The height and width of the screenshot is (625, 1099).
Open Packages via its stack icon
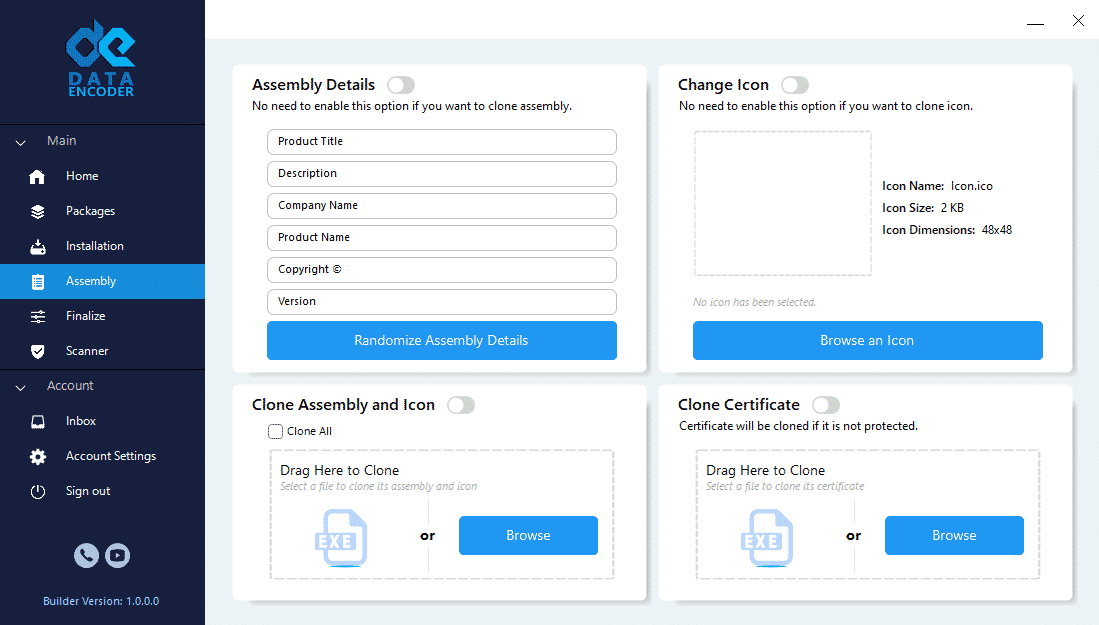38,212
